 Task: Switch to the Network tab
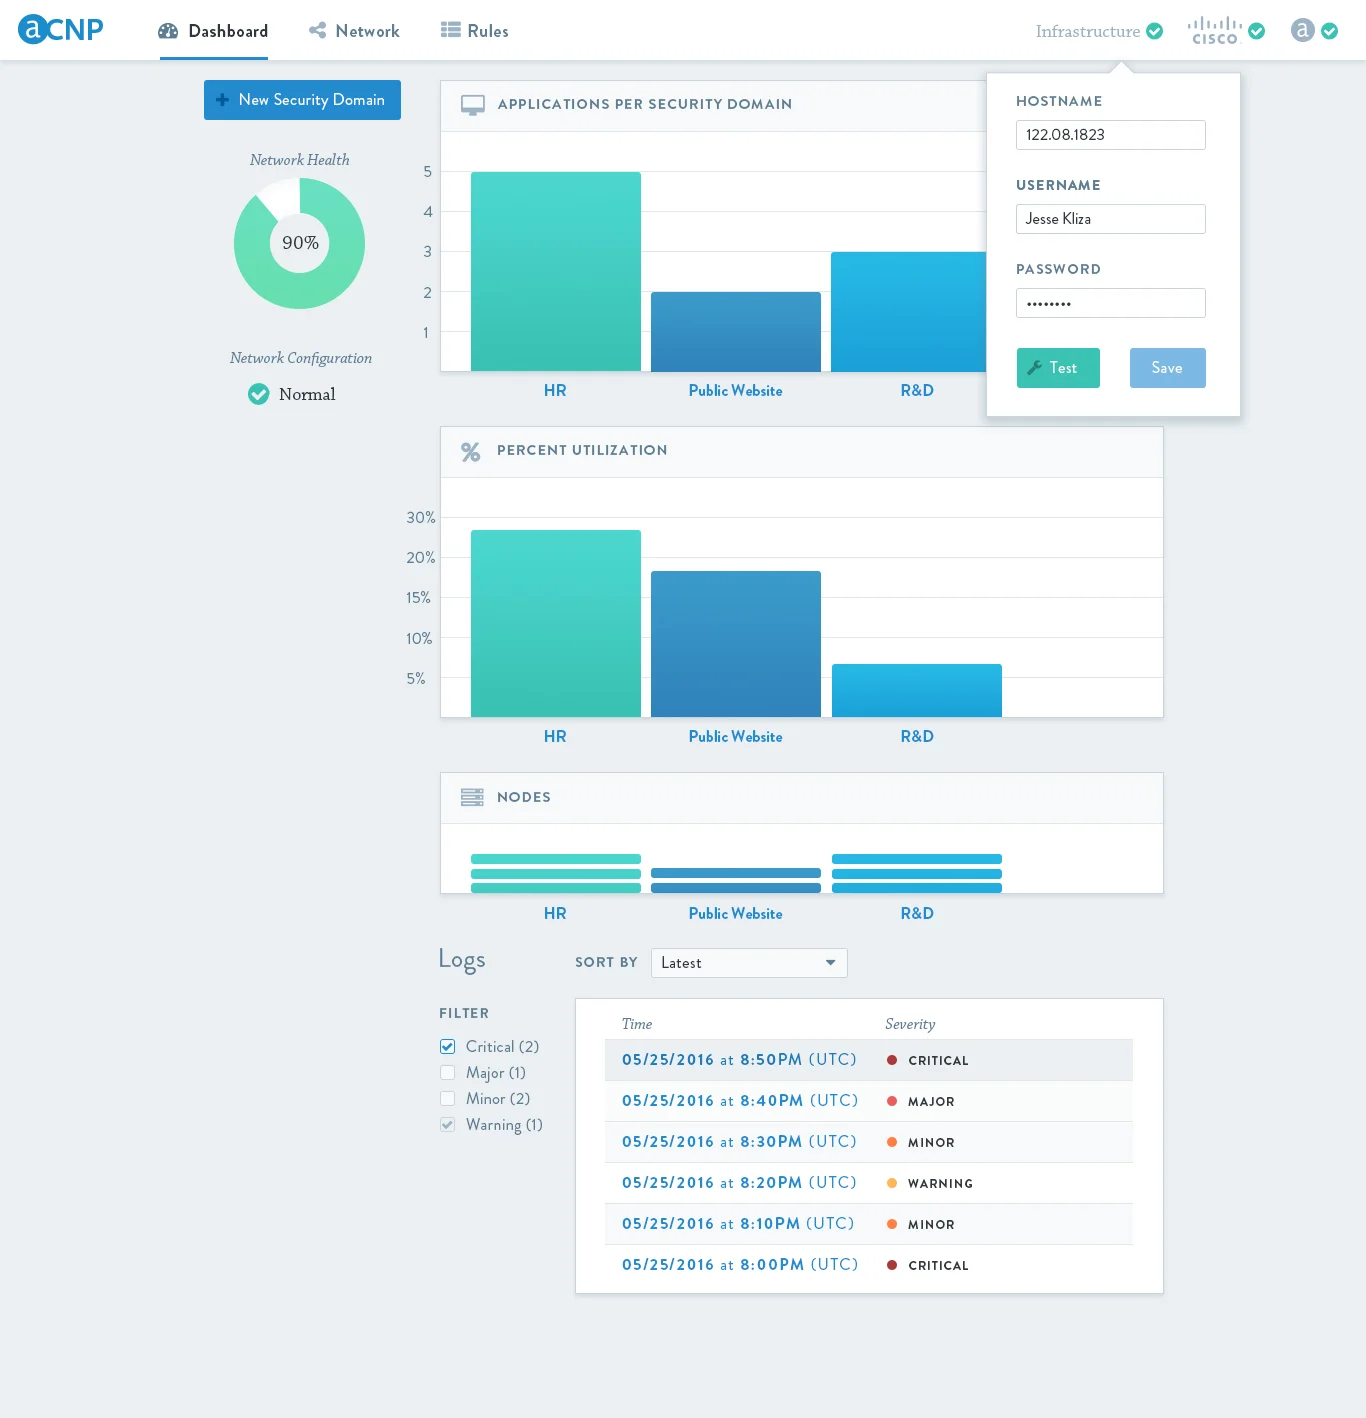(366, 31)
